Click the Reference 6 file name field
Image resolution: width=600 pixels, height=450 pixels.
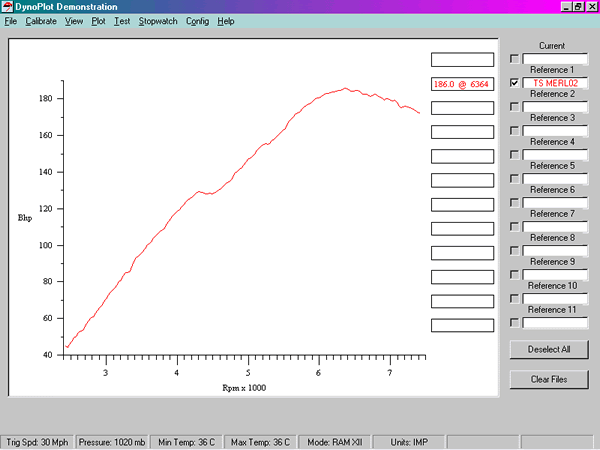click(555, 203)
